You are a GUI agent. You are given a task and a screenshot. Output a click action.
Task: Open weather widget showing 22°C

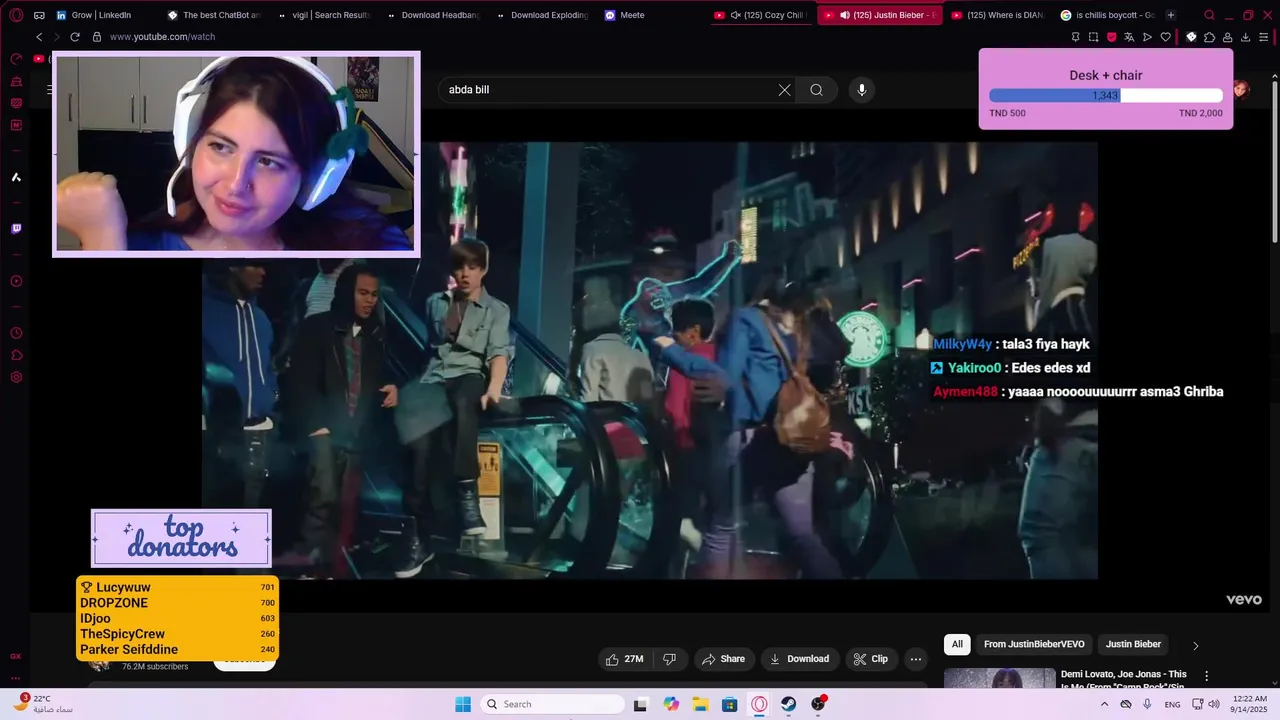coord(45,704)
